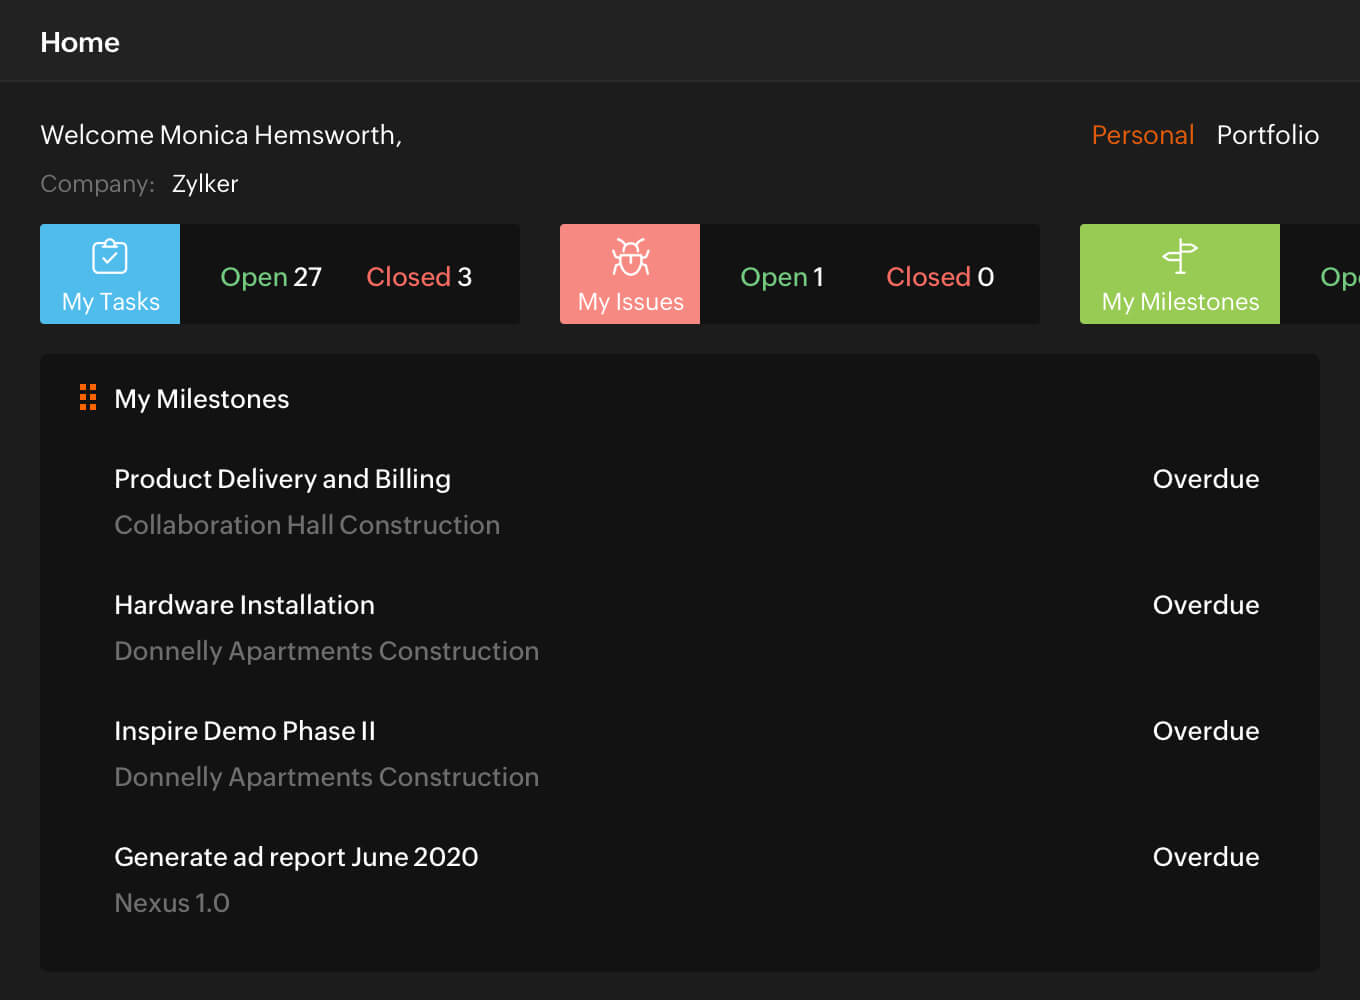Show the Open 1 issues list
The width and height of the screenshot is (1360, 1000).
[781, 277]
